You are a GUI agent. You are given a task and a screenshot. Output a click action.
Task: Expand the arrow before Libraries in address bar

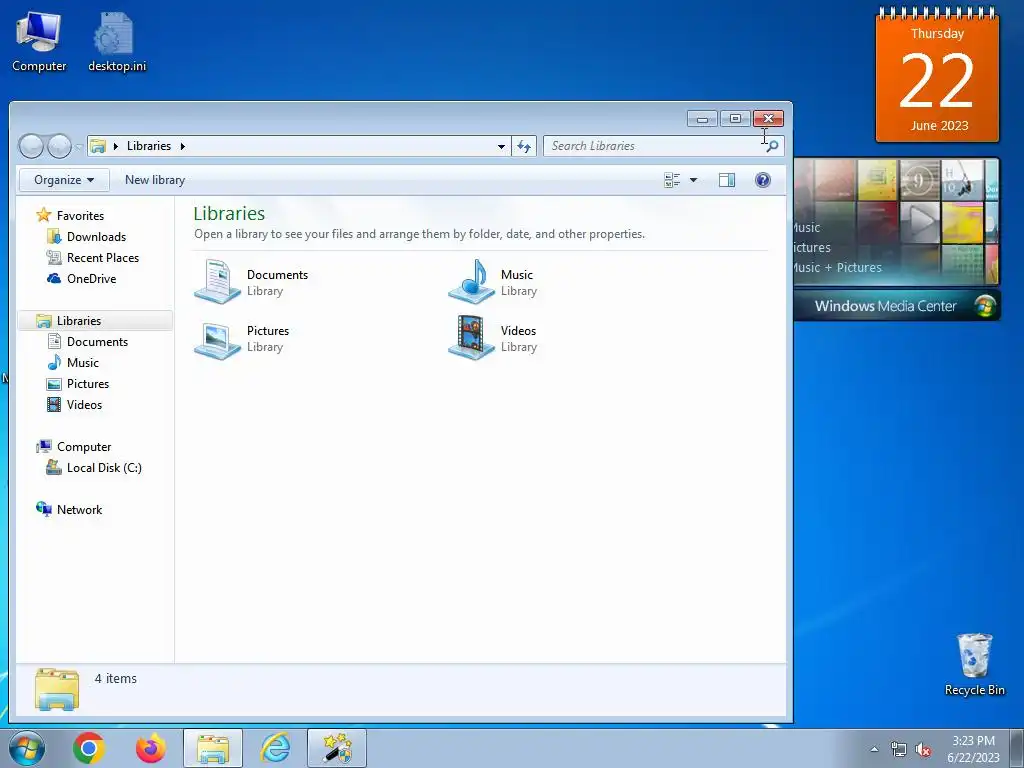[116, 146]
